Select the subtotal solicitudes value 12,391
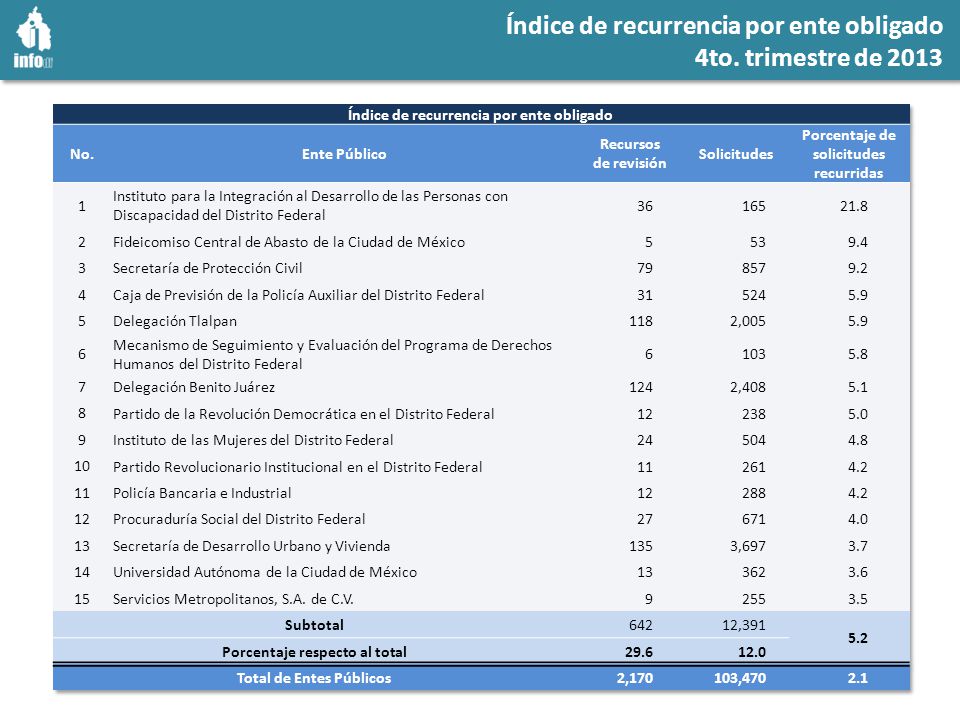The image size is (960, 720). click(x=744, y=625)
